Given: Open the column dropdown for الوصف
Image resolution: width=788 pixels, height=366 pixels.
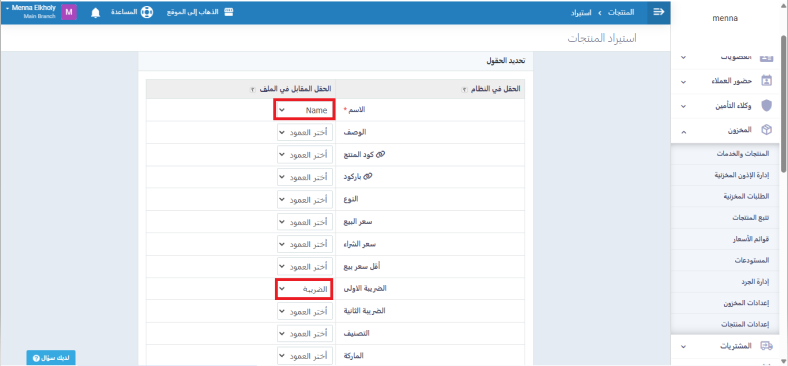Looking at the screenshot, I should click(x=305, y=133).
